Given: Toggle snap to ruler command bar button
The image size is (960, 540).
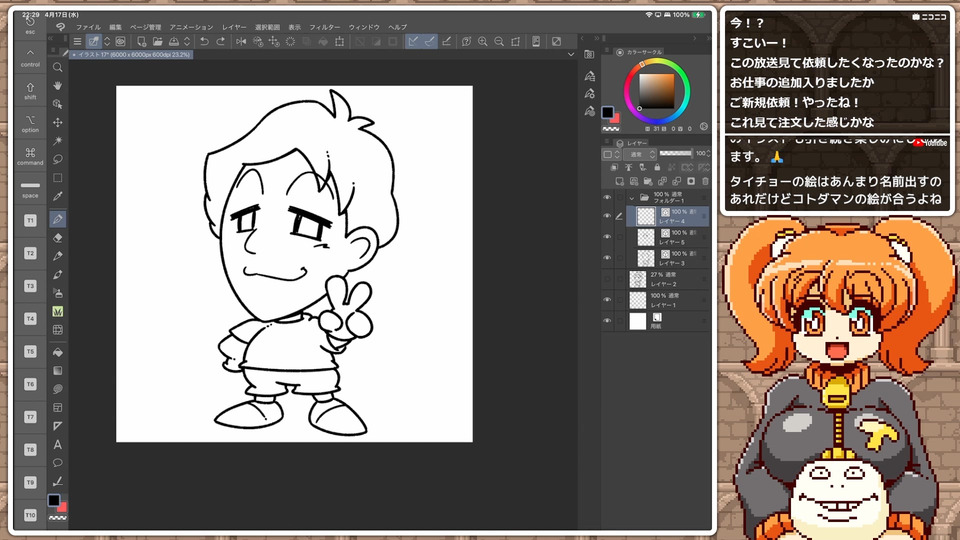Looking at the screenshot, I should point(413,41).
